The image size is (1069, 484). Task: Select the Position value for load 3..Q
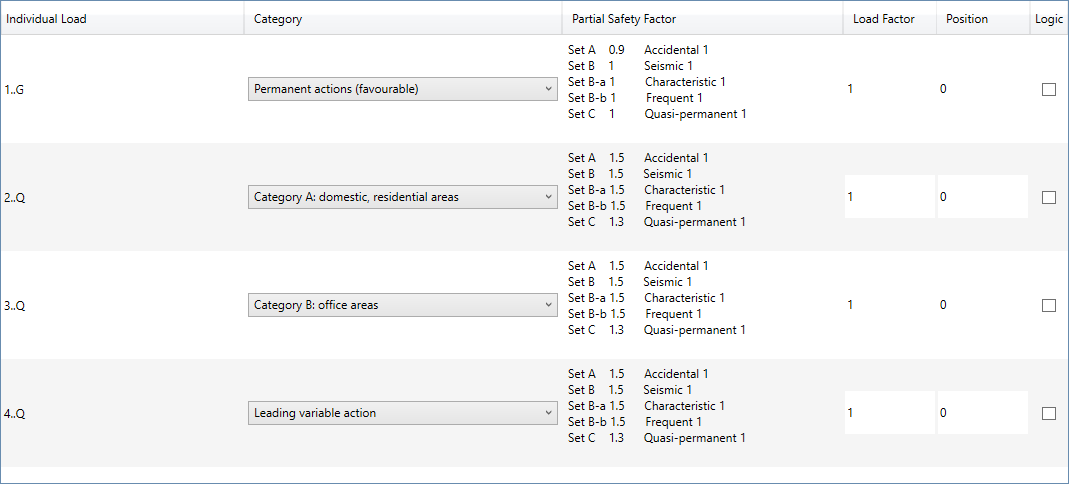[943, 305]
